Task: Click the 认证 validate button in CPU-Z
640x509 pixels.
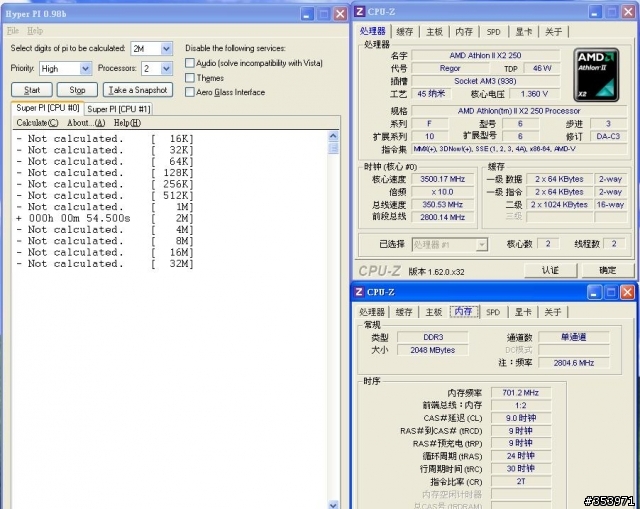Action: [x=550, y=270]
